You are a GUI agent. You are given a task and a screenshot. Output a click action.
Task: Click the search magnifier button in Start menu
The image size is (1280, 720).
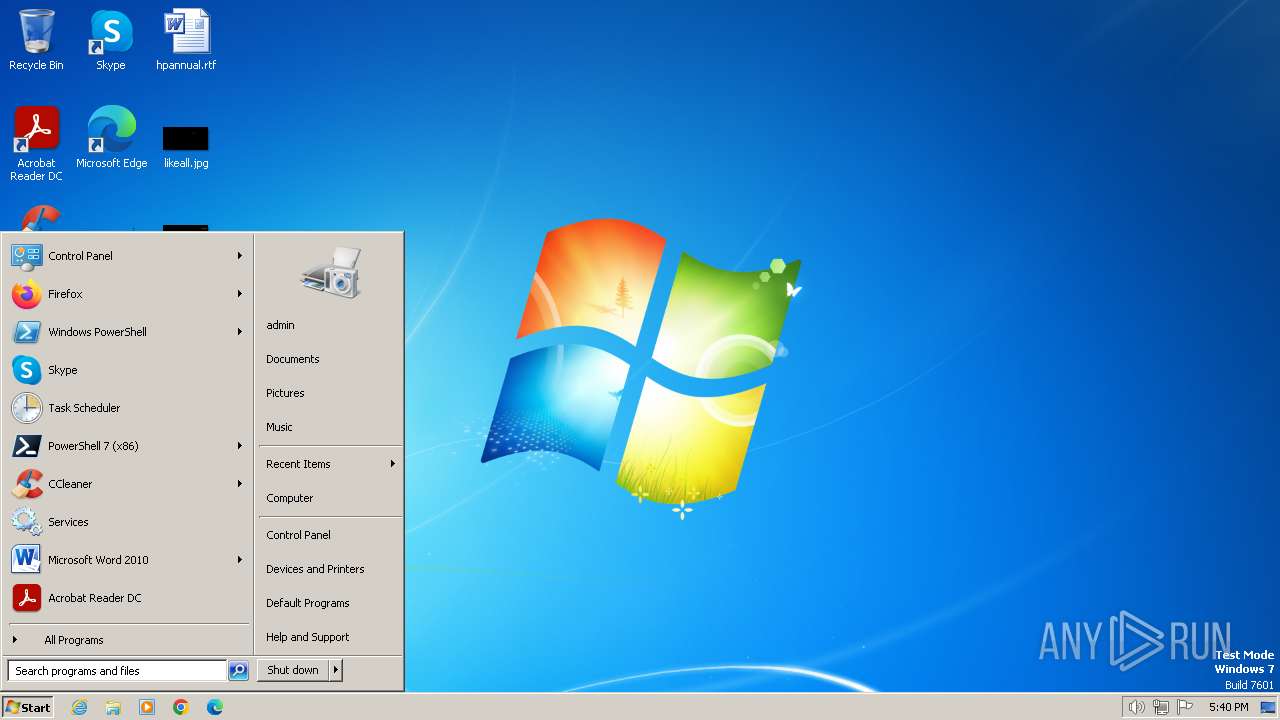coord(238,671)
